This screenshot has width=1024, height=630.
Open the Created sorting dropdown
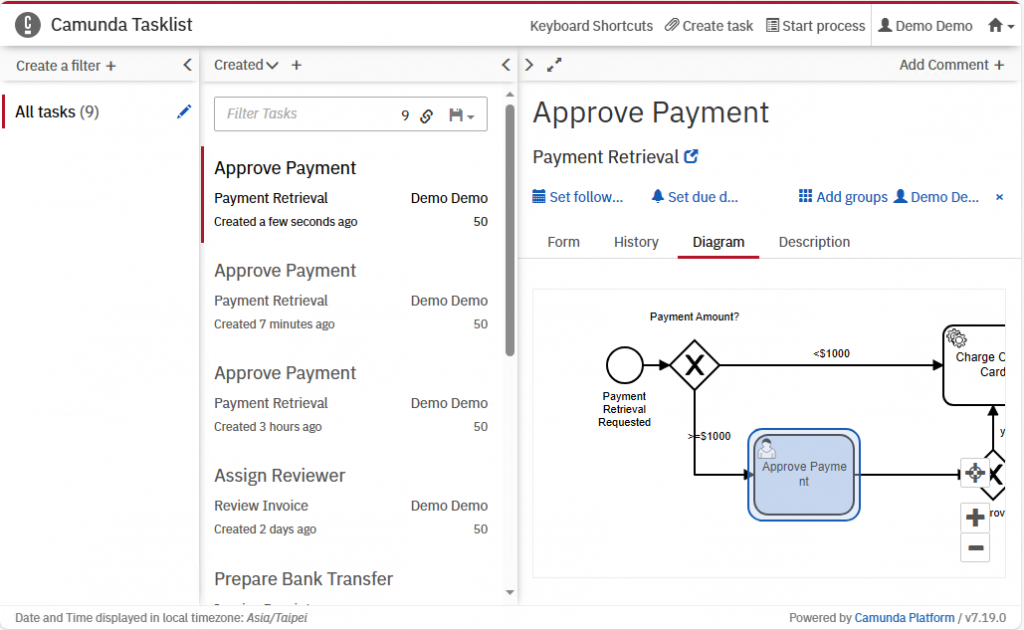coord(246,65)
